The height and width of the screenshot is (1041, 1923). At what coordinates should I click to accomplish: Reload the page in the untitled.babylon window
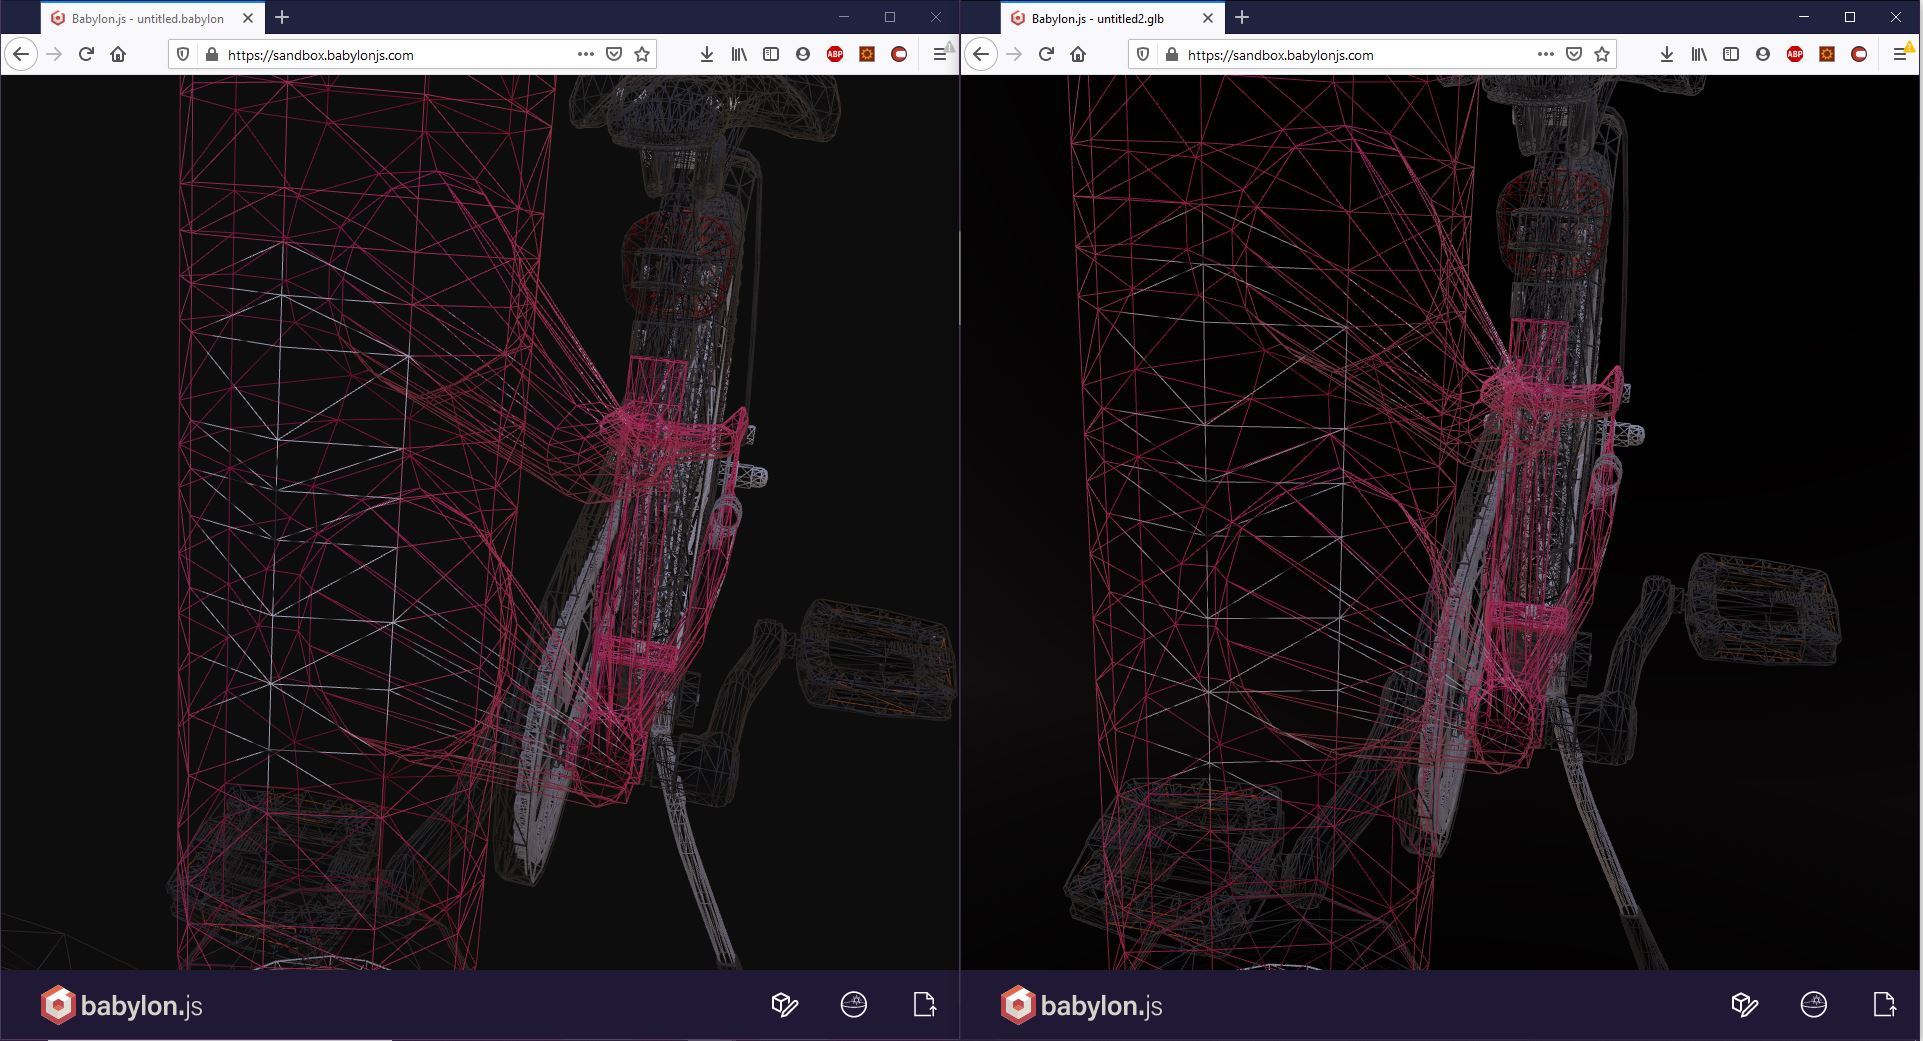pos(86,55)
